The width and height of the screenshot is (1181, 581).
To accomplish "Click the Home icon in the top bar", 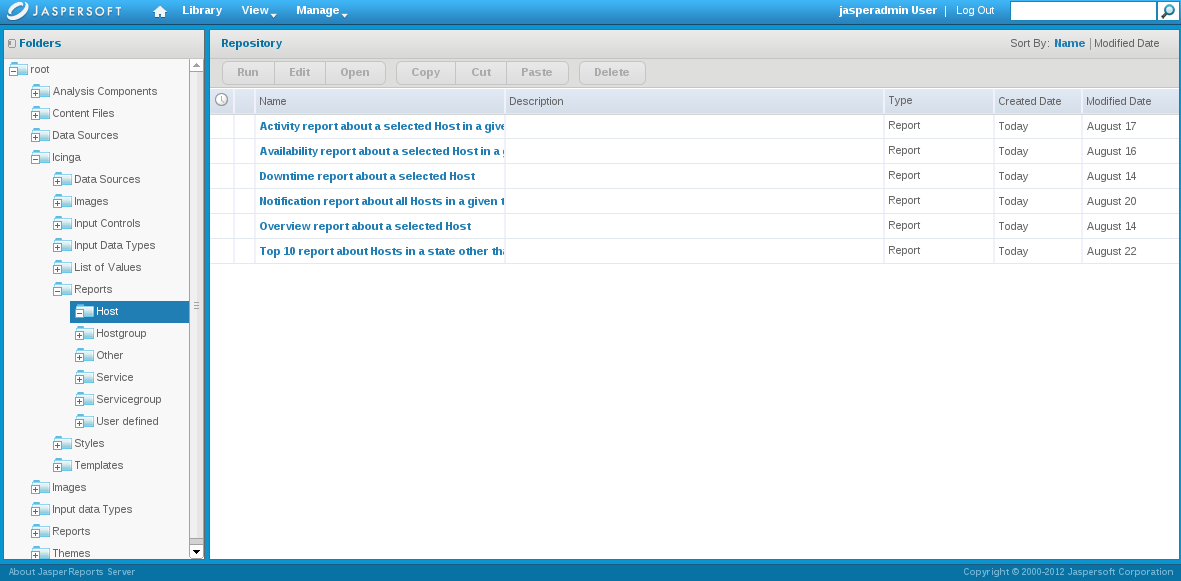I will point(159,11).
